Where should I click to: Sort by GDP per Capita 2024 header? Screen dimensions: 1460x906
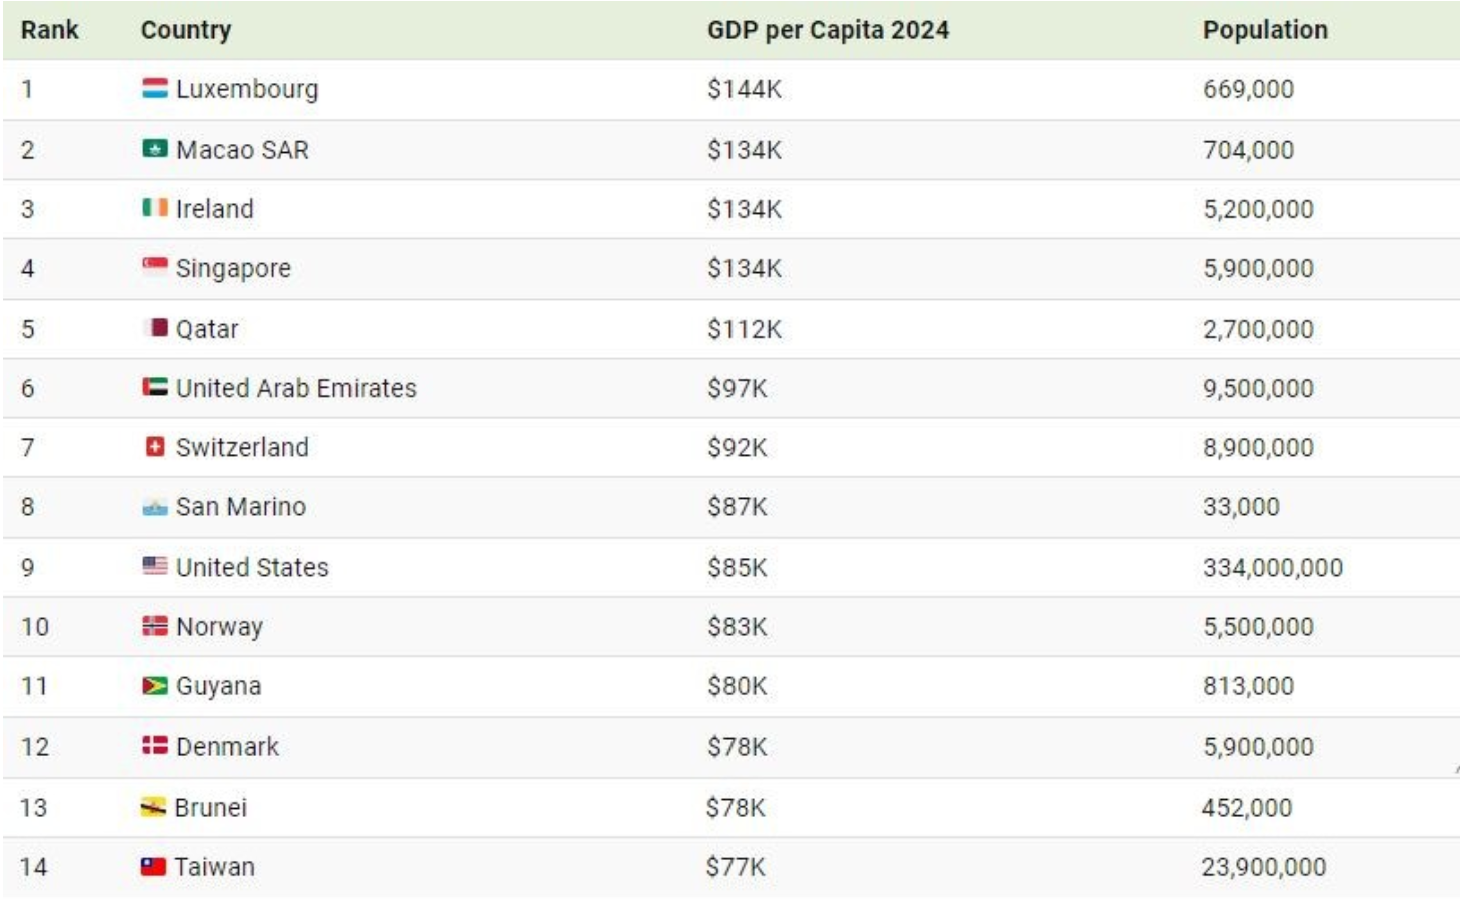(828, 30)
